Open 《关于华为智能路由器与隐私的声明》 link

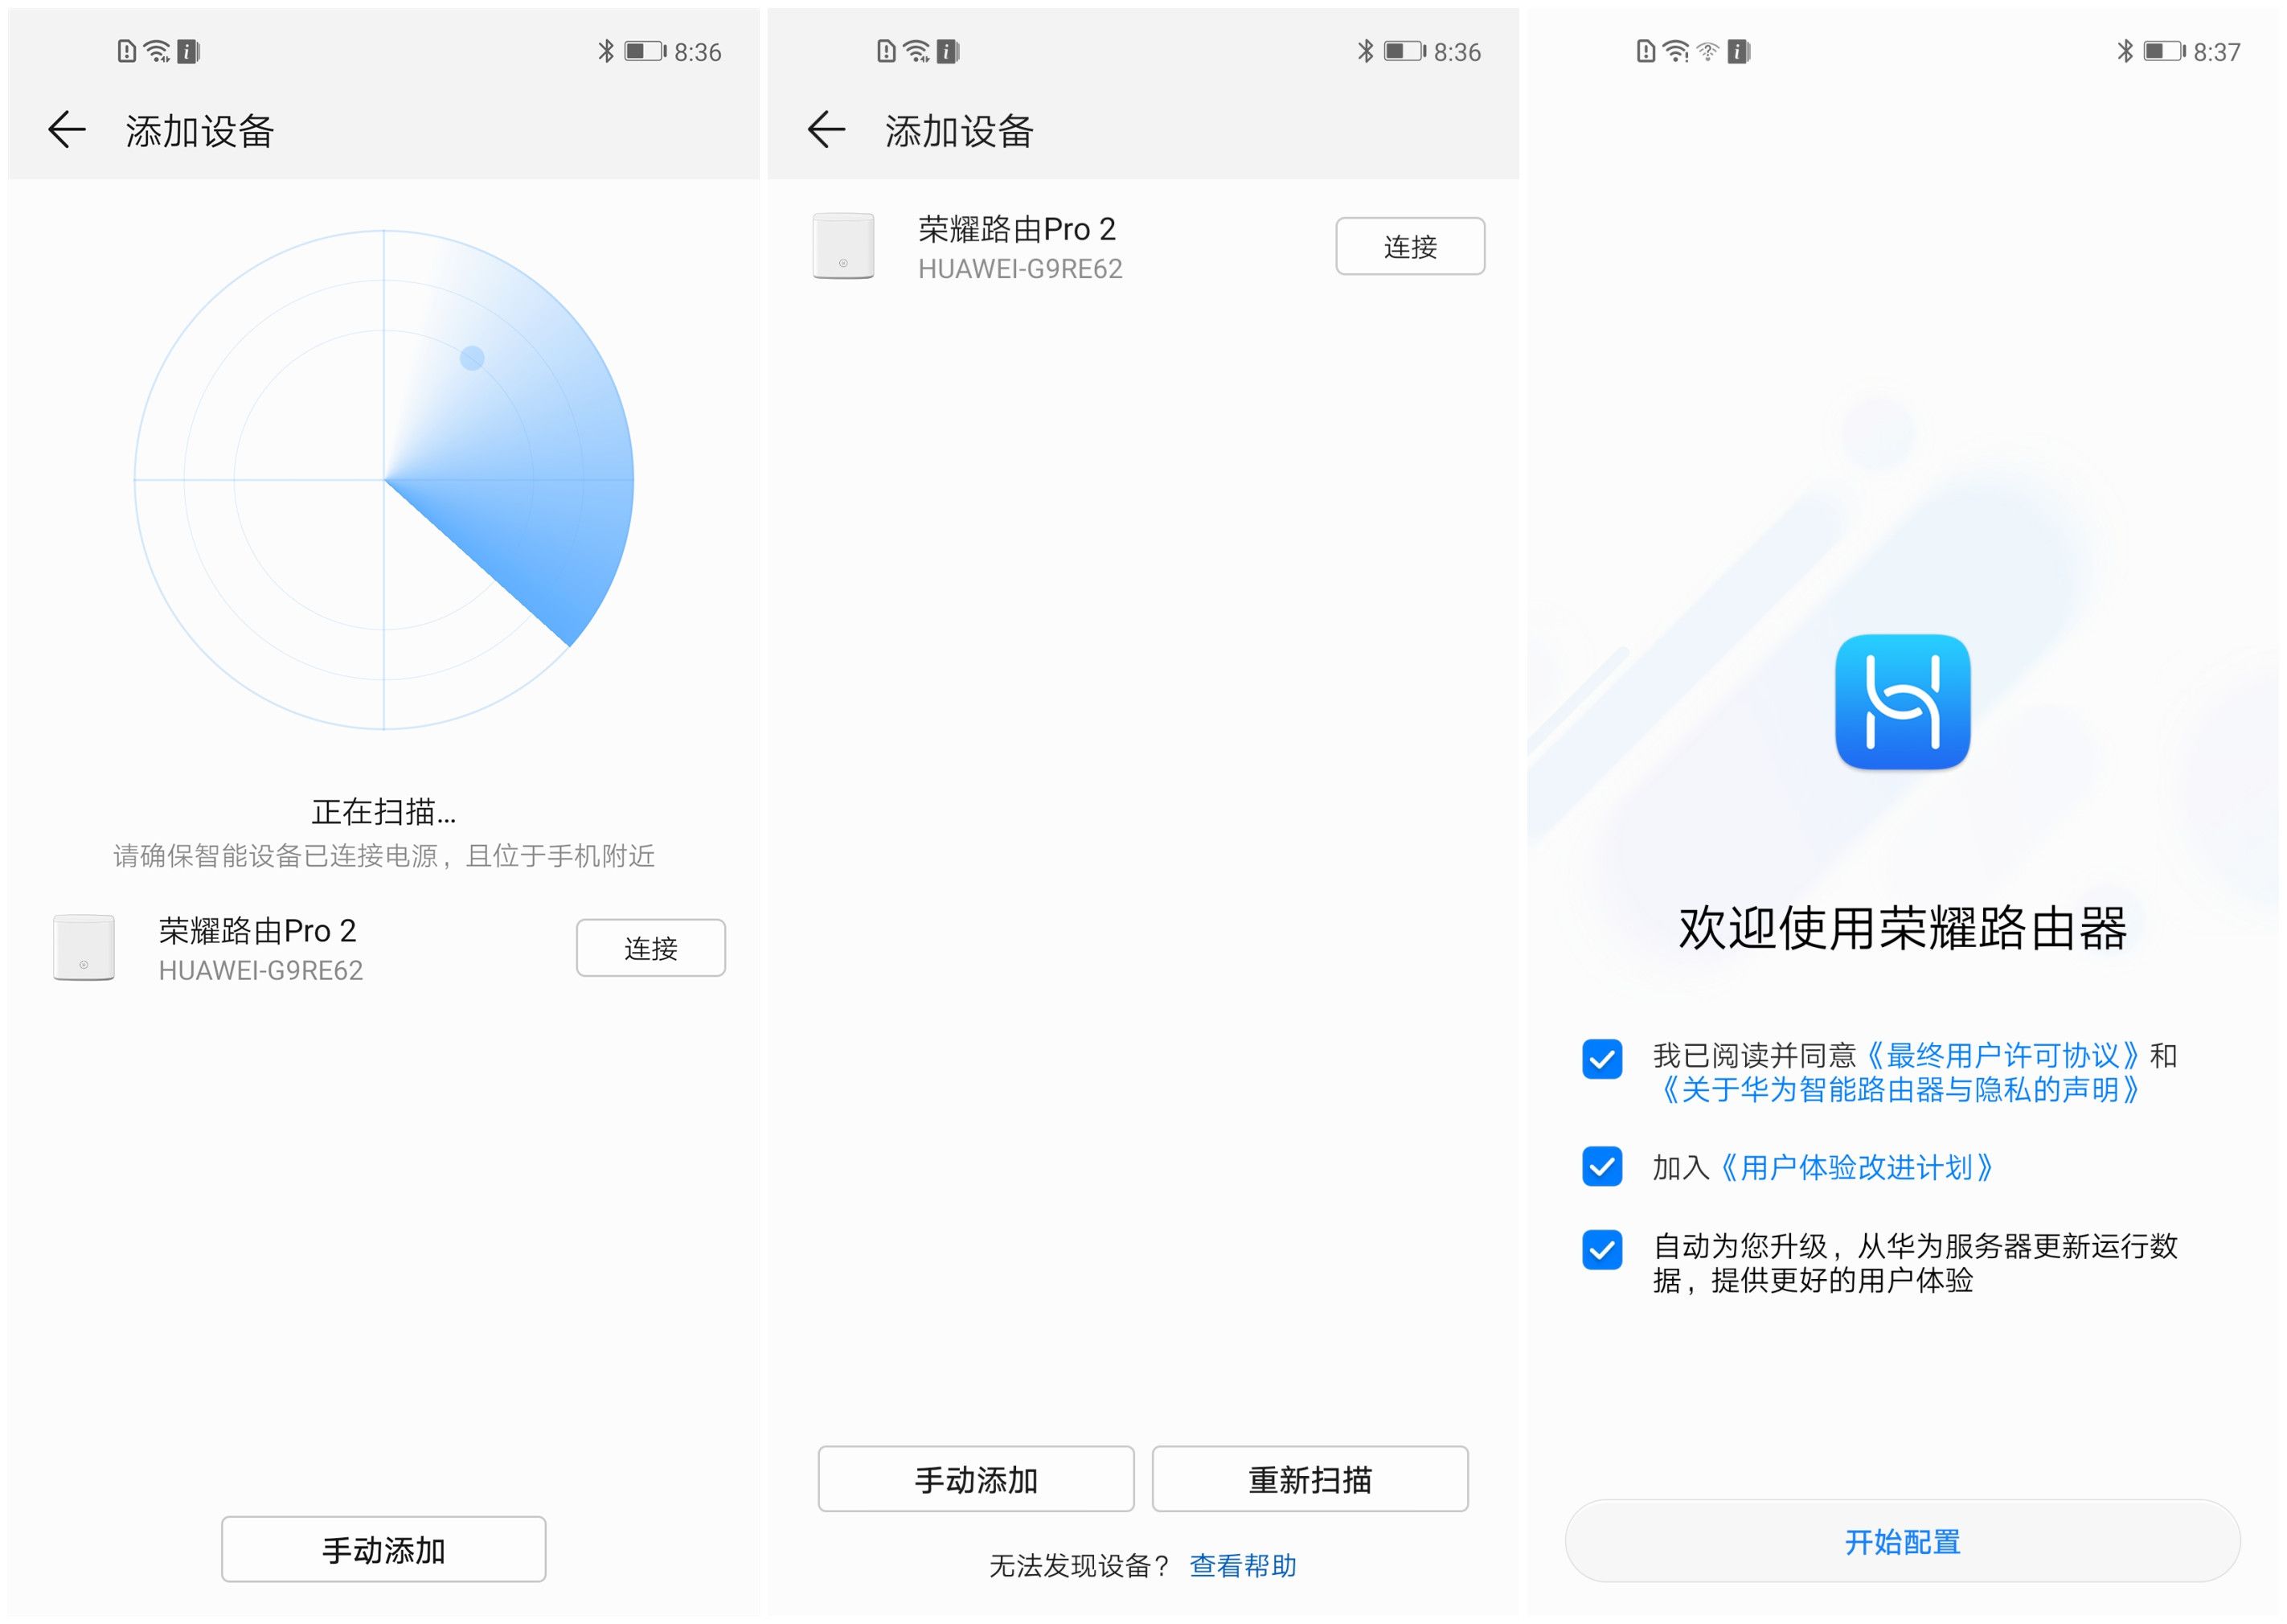point(1900,1089)
